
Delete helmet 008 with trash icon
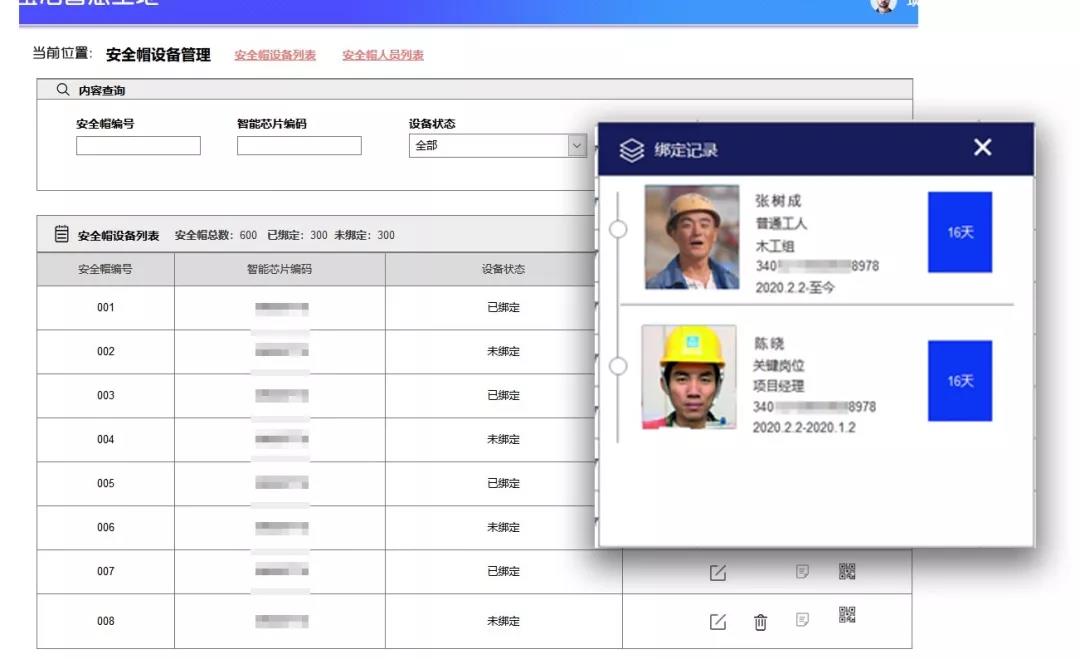[x=760, y=622]
